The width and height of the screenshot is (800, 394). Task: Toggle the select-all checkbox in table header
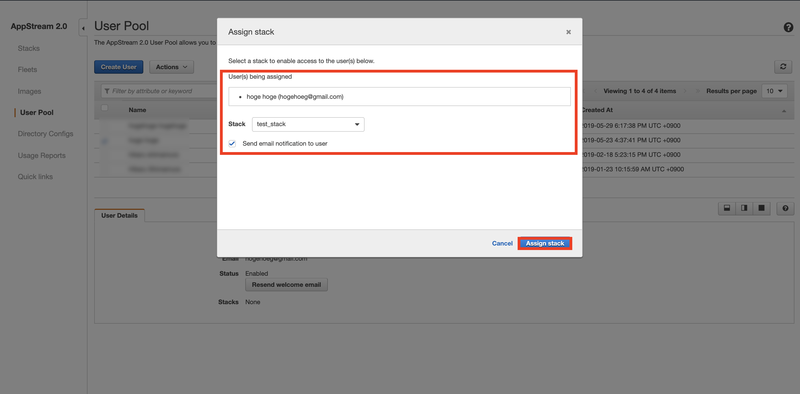coord(105,108)
